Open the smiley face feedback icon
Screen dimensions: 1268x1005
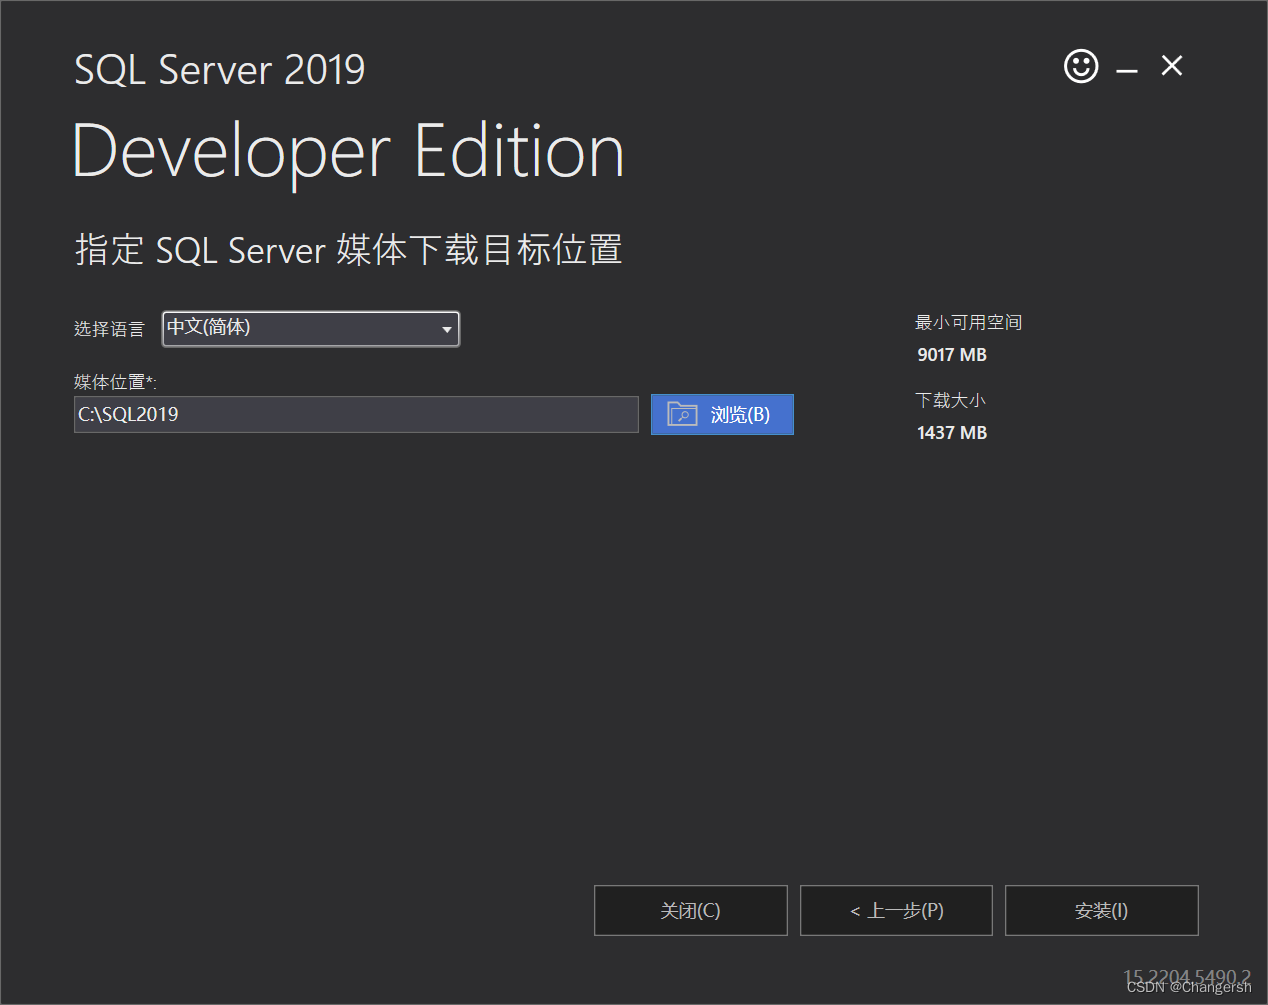coord(1080,66)
